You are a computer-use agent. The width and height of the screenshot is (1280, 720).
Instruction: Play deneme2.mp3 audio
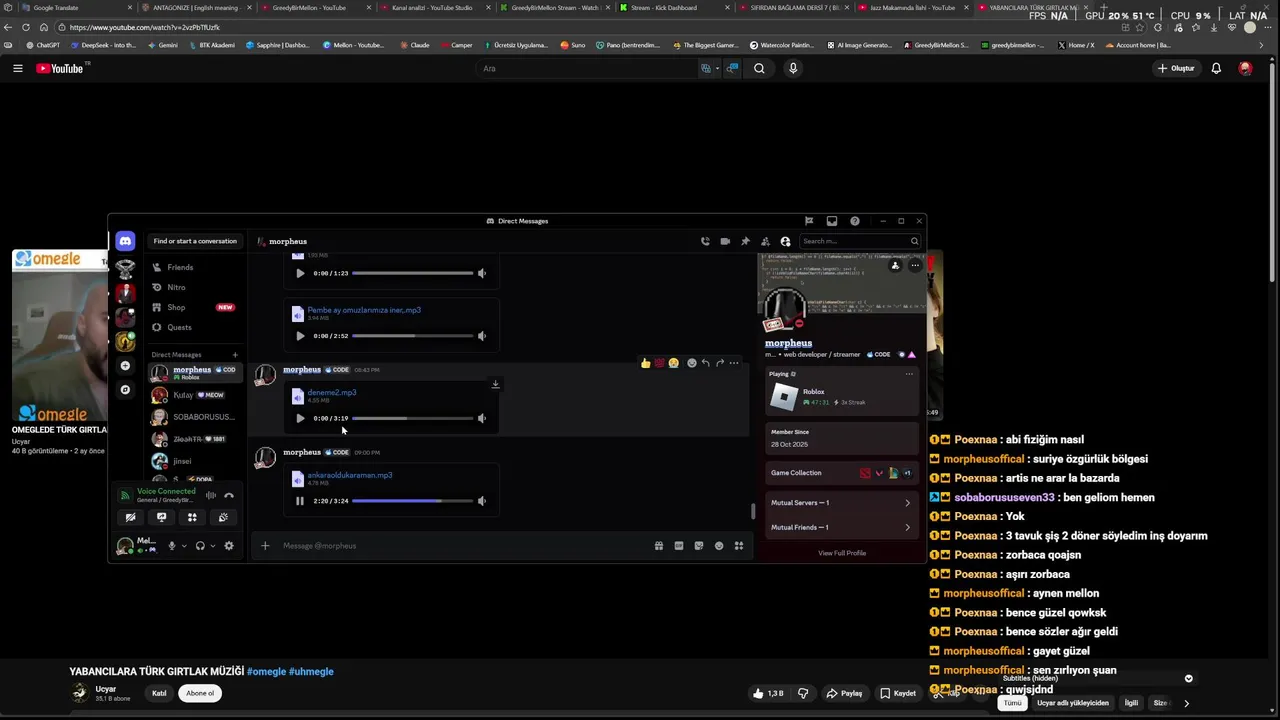click(300, 418)
